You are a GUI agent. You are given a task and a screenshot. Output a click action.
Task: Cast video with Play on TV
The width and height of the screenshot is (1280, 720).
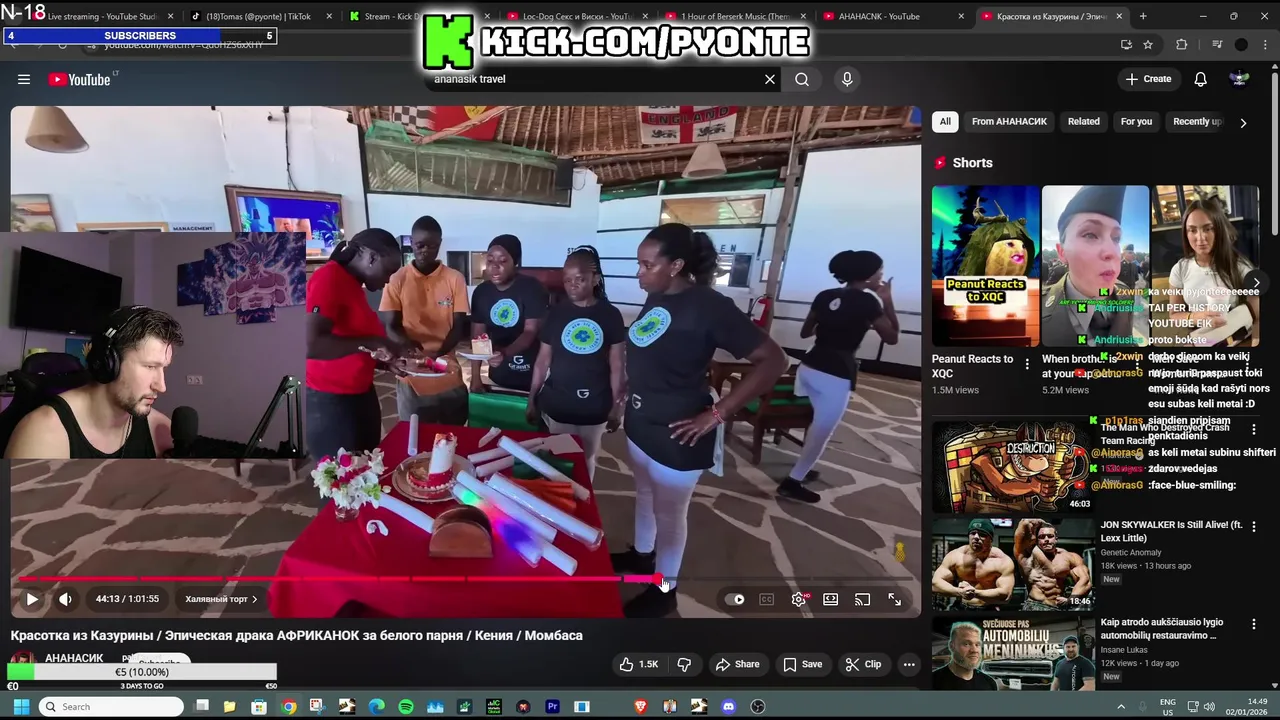click(862, 599)
